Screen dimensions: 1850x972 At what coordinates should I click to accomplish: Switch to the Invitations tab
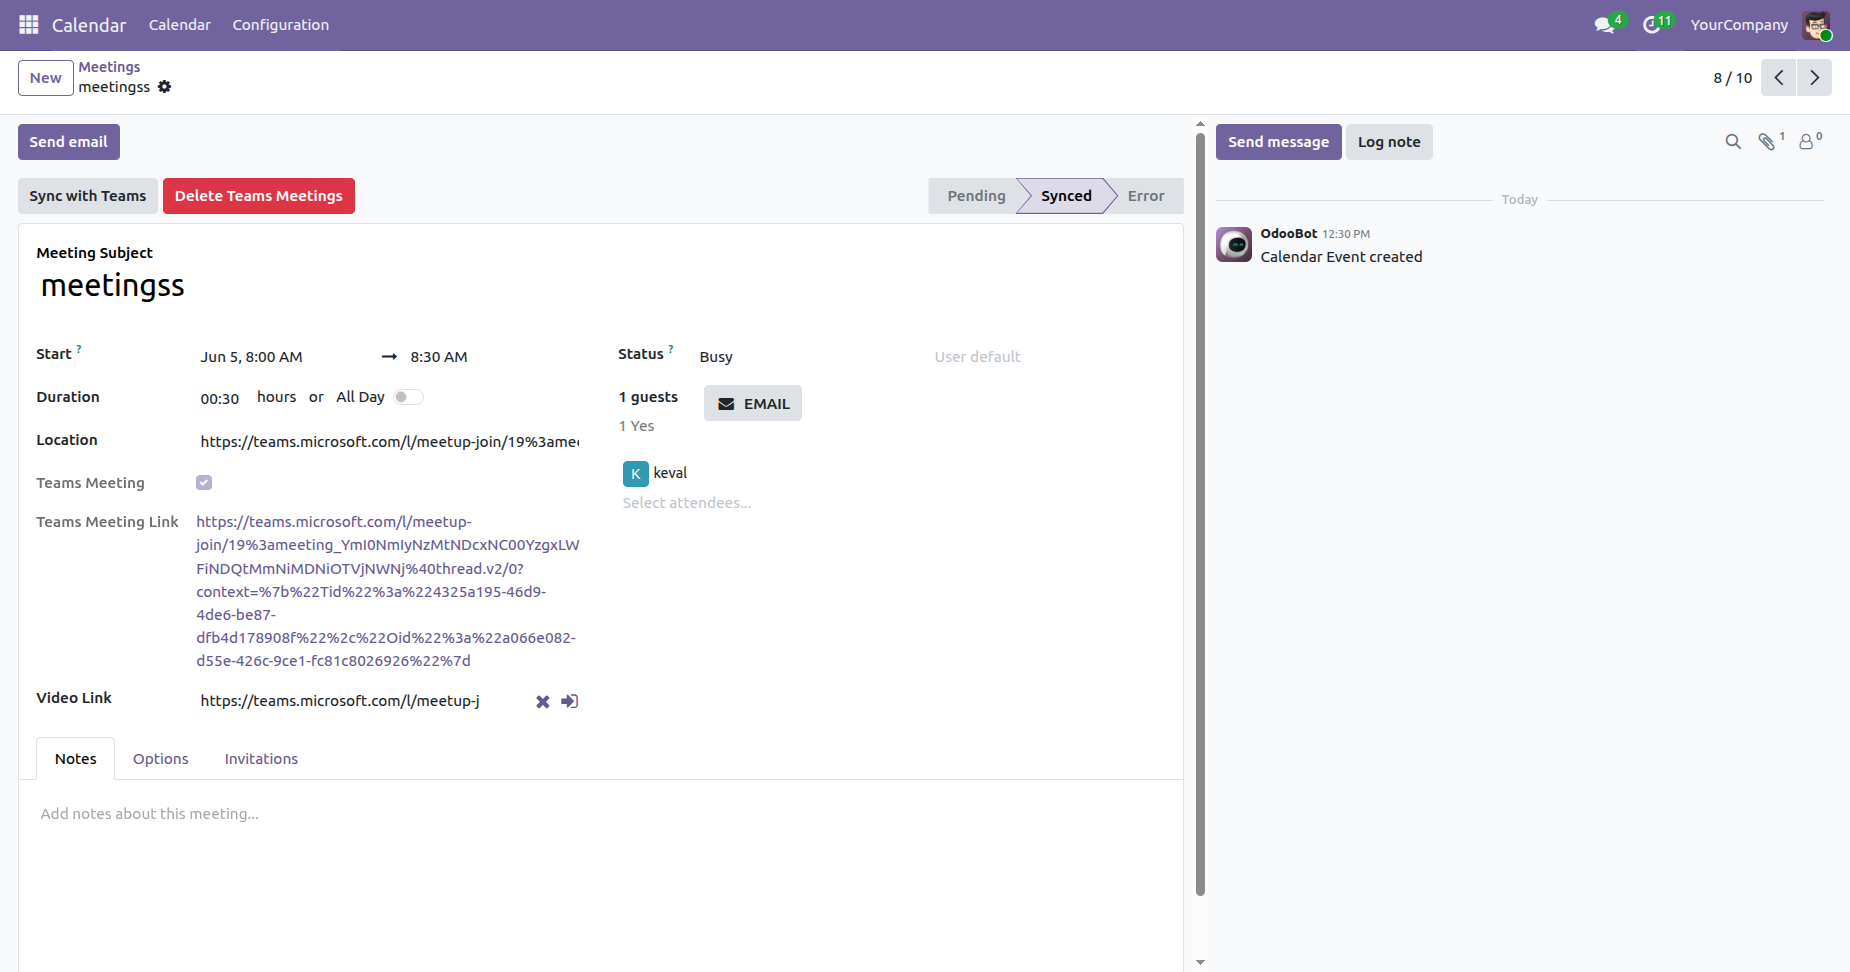261,759
